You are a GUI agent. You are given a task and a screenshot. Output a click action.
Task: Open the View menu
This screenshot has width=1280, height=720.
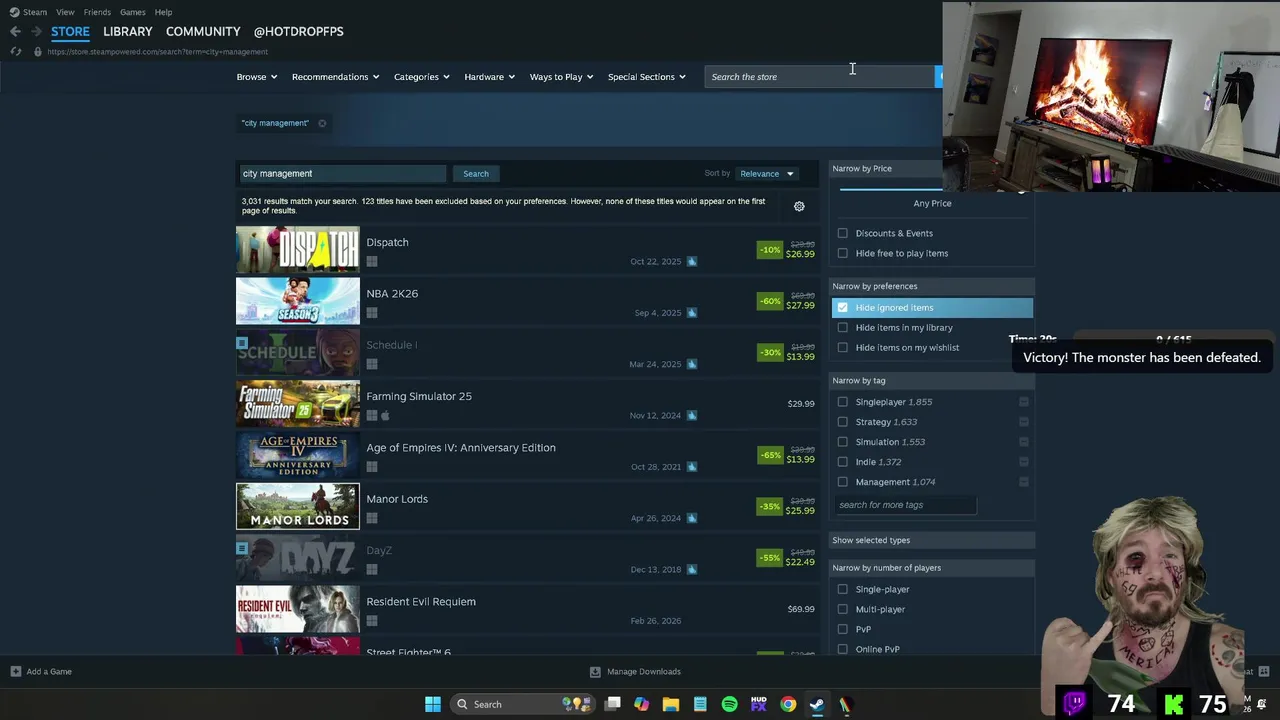[65, 12]
